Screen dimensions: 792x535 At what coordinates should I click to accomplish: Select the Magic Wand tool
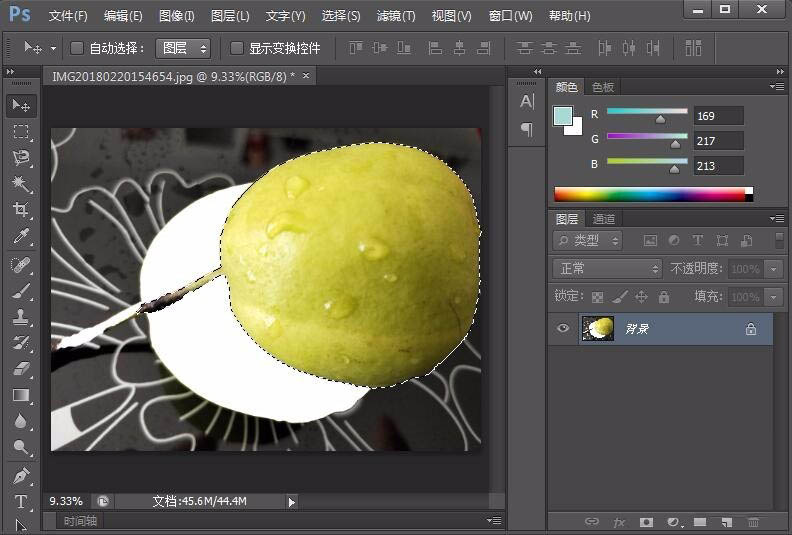[21, 184]
